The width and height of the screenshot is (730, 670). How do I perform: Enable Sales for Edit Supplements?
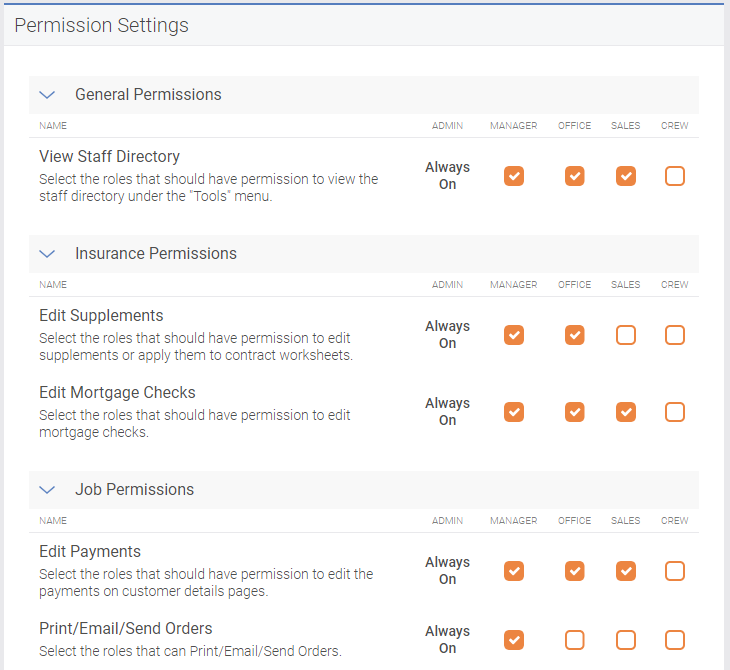click(626, 335)
